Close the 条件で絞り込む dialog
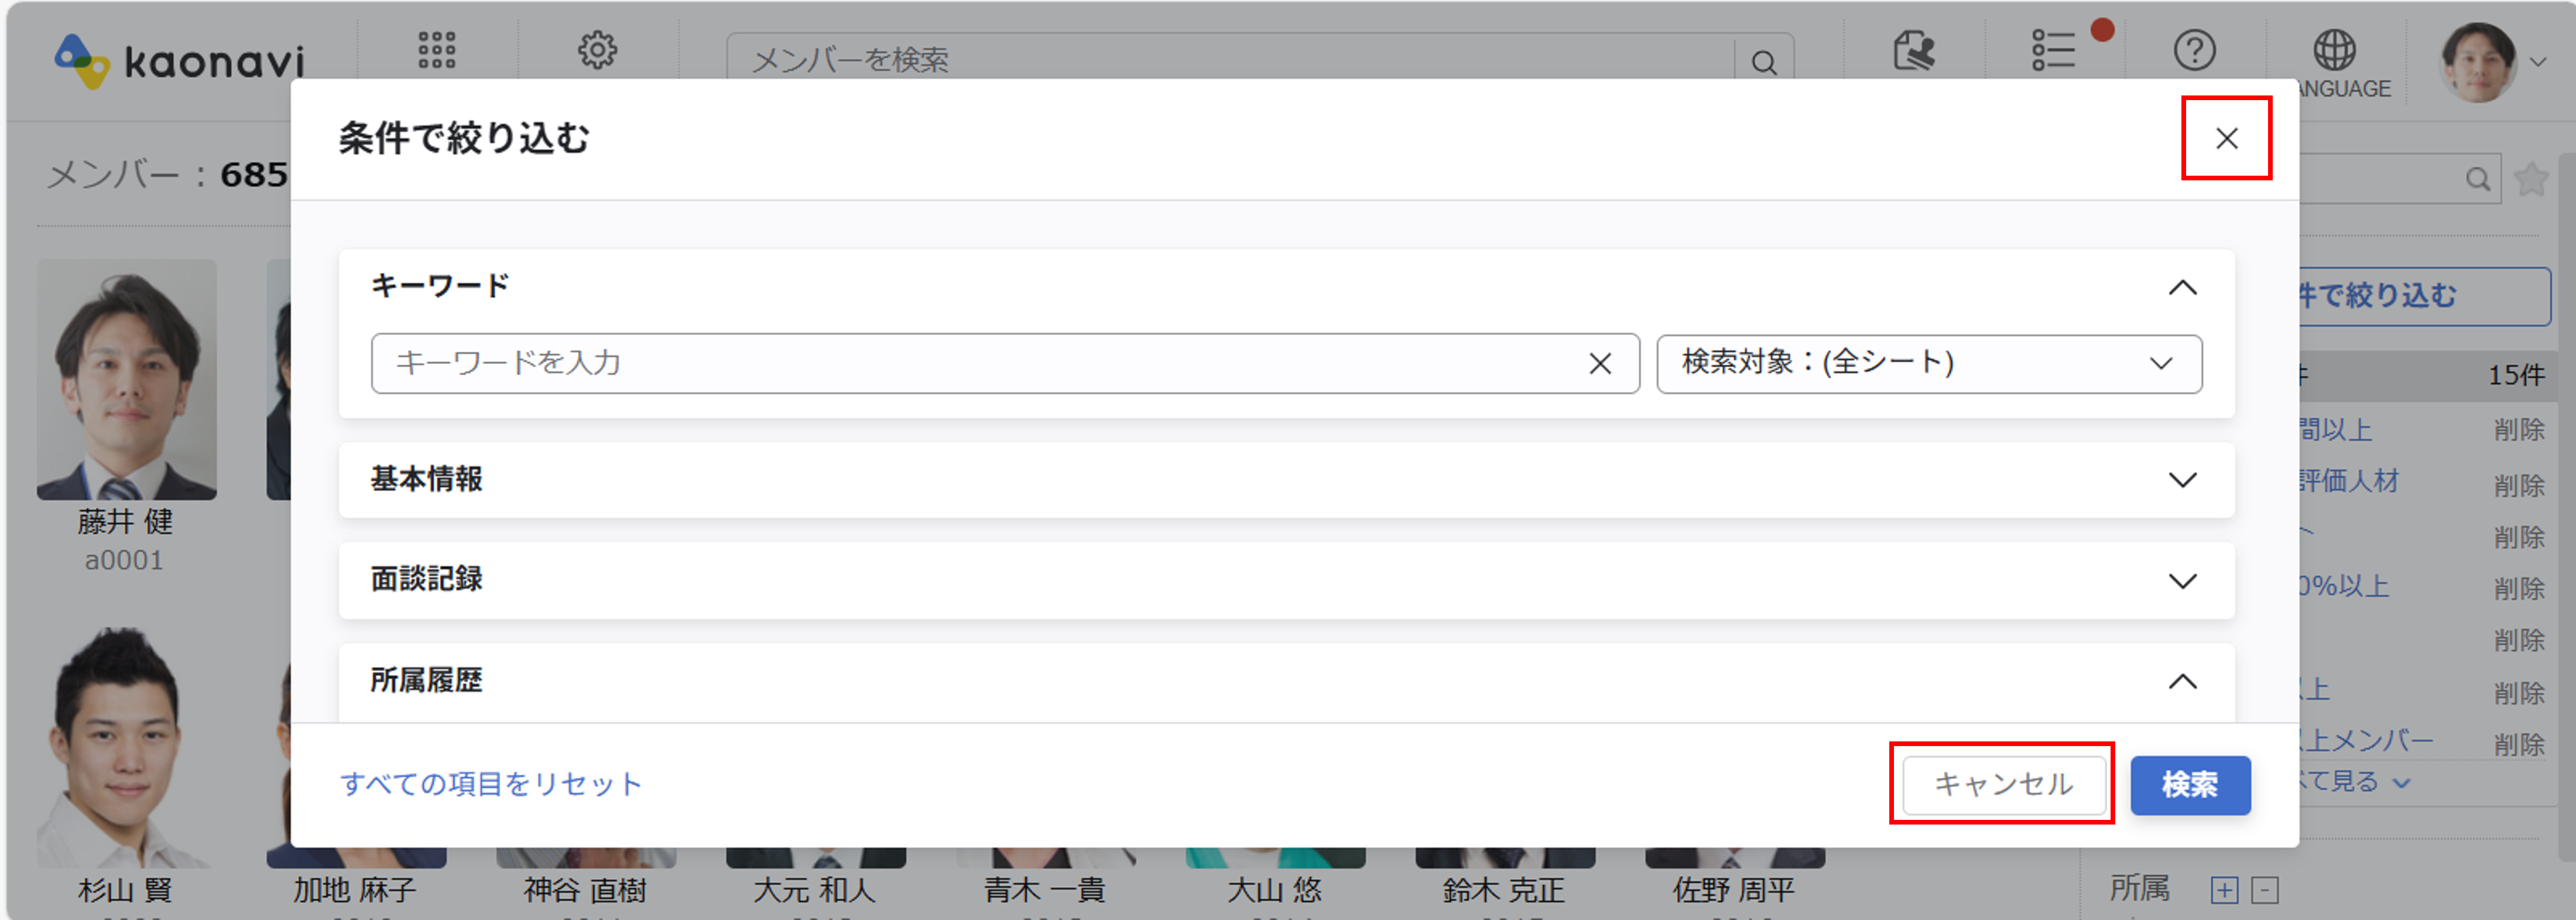Viewport: 2576px width, 920px height. 2226,138
